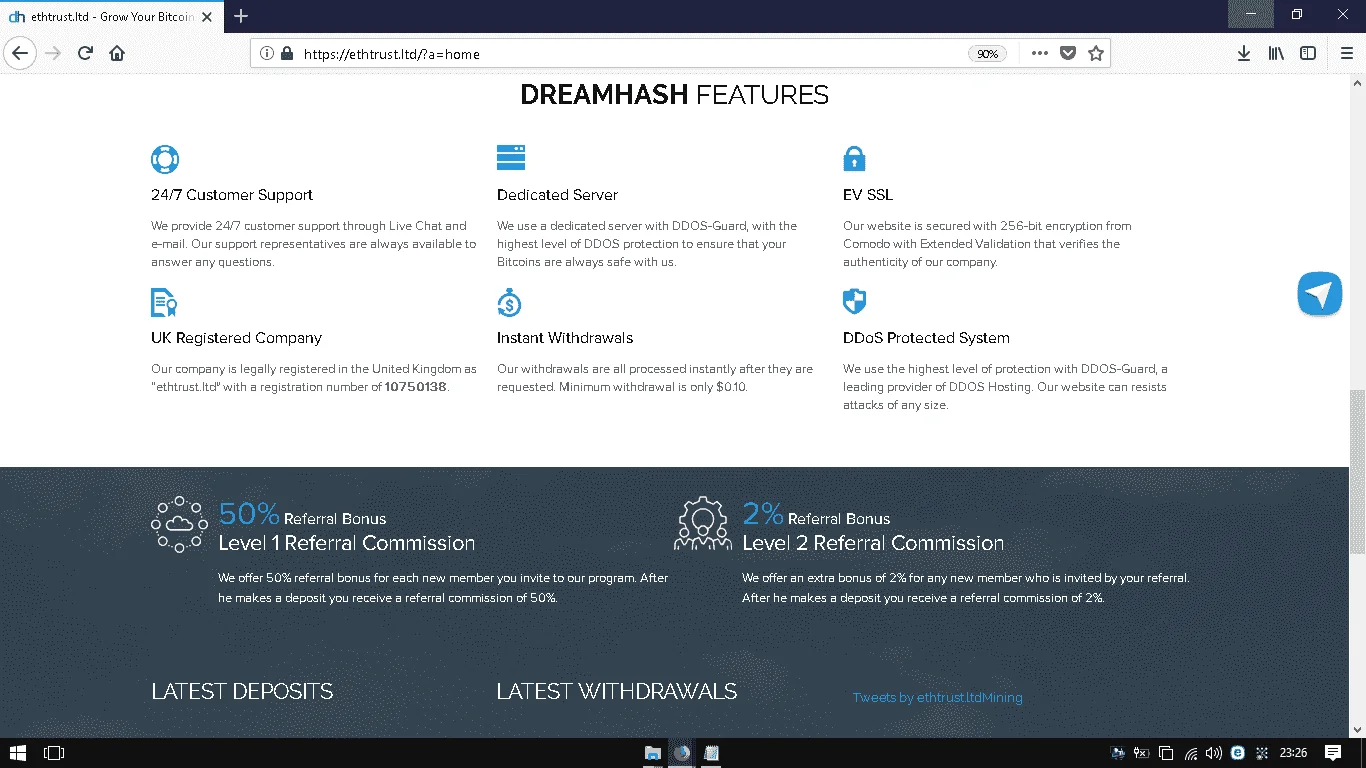Toggle the sidebars view
The width and height of the screenshot is (1366, 768).
[x=1308, y=53]
